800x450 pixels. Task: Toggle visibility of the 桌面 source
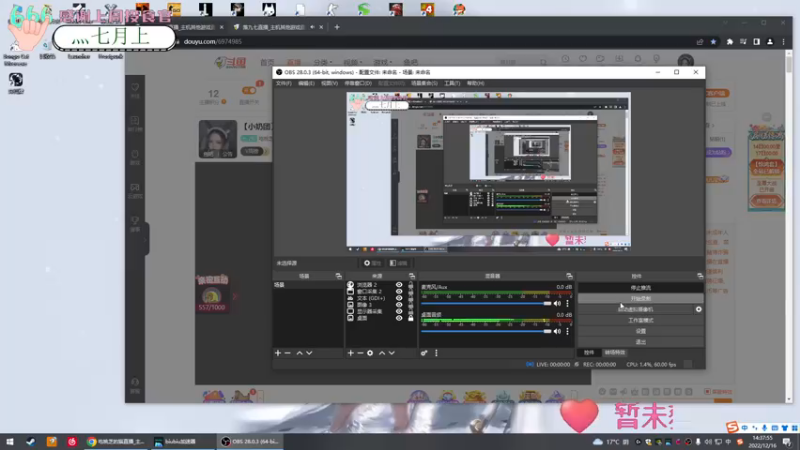pos(399,318)
